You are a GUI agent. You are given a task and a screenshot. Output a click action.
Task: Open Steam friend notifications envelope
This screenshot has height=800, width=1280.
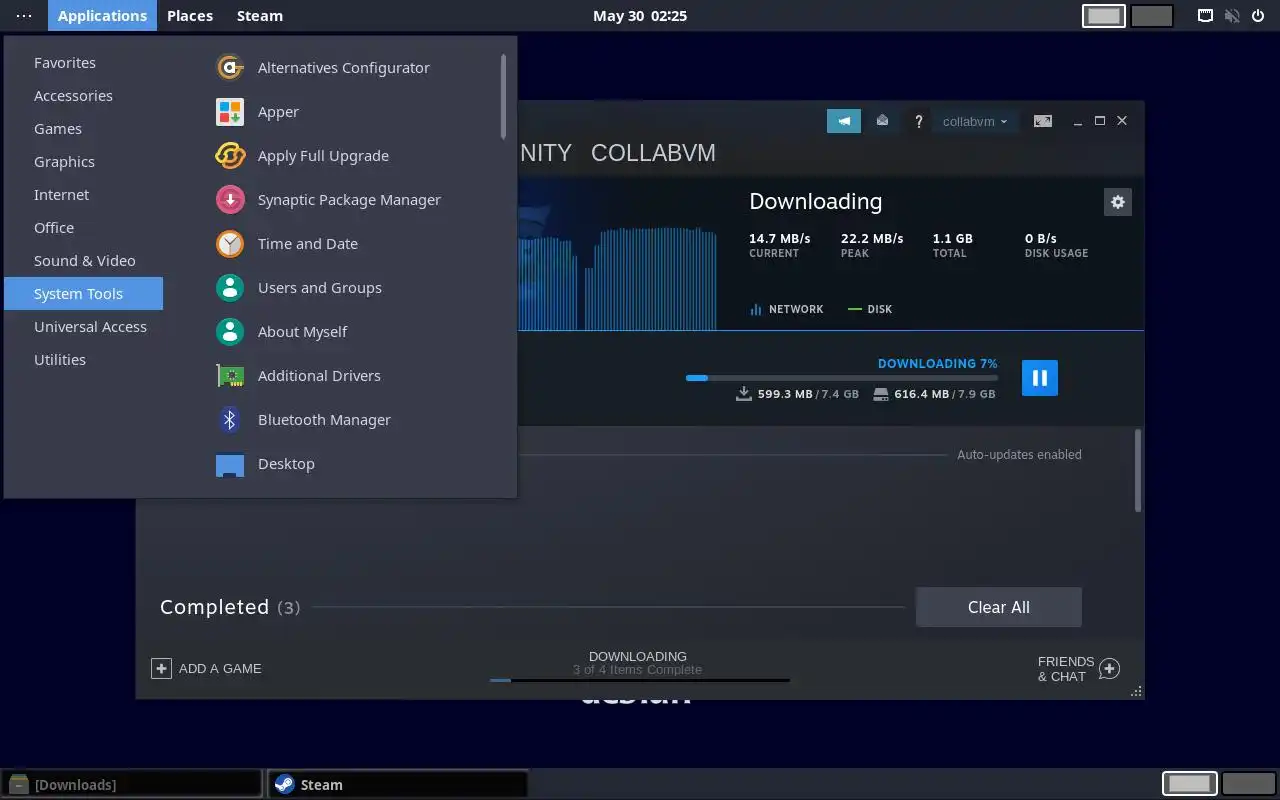(x=882, y=121)
